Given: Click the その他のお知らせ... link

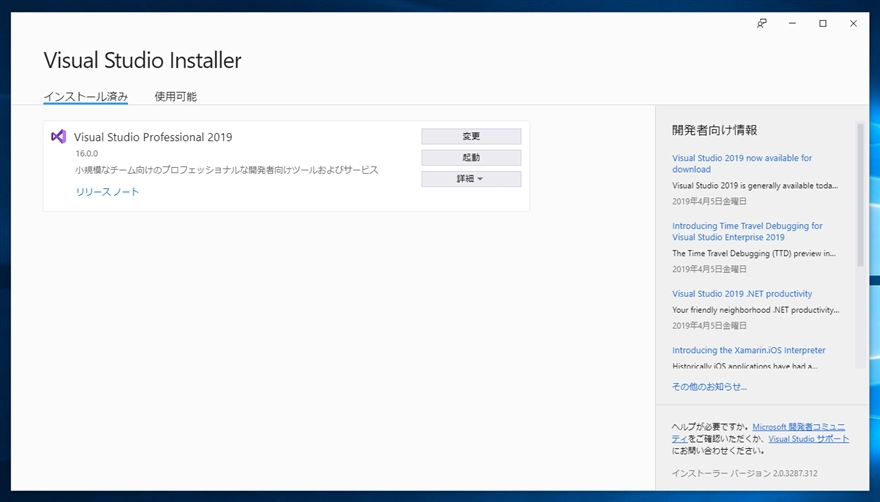Looking at the screenshot, I should [709, 387].
